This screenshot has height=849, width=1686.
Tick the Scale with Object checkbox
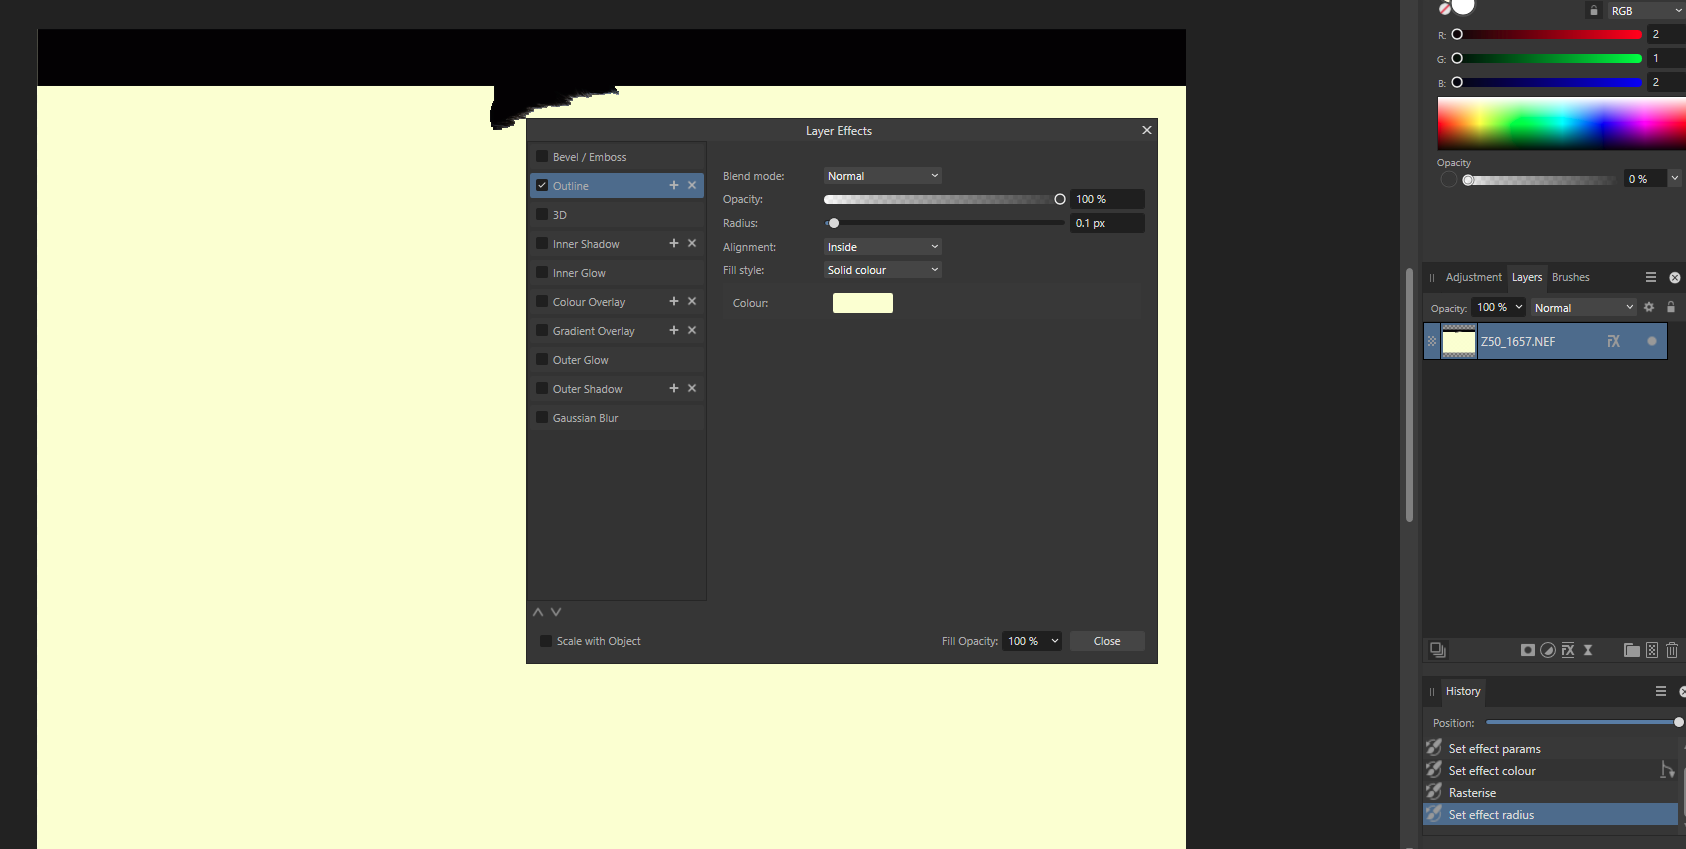point(546,641)
